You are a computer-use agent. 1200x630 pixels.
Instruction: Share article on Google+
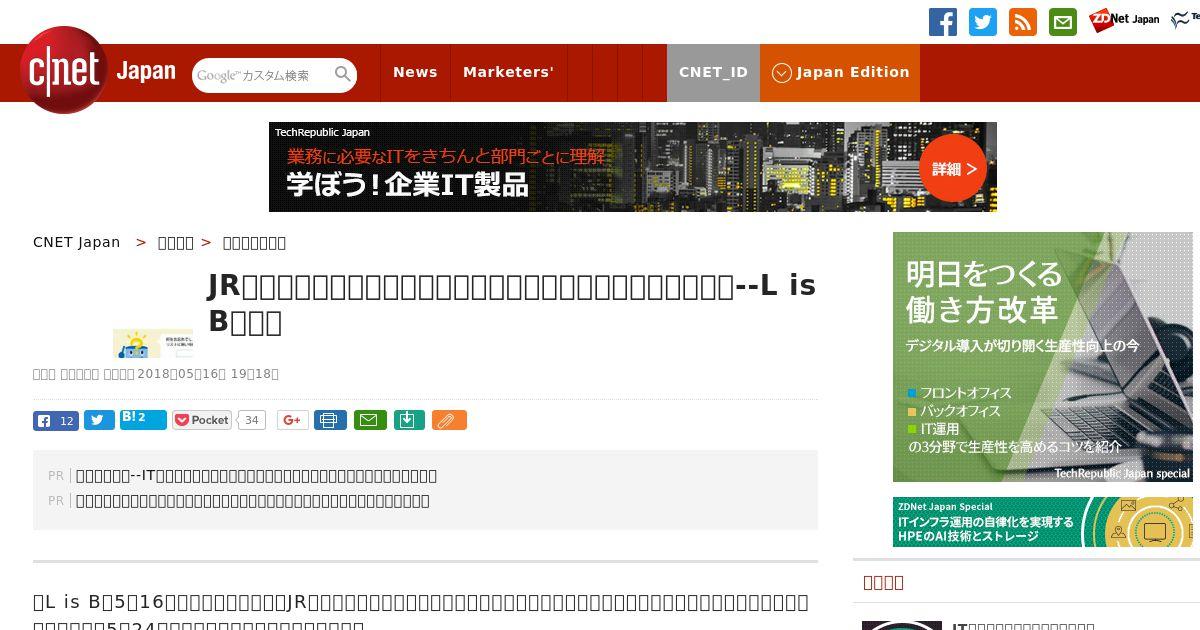pos(293,420)
